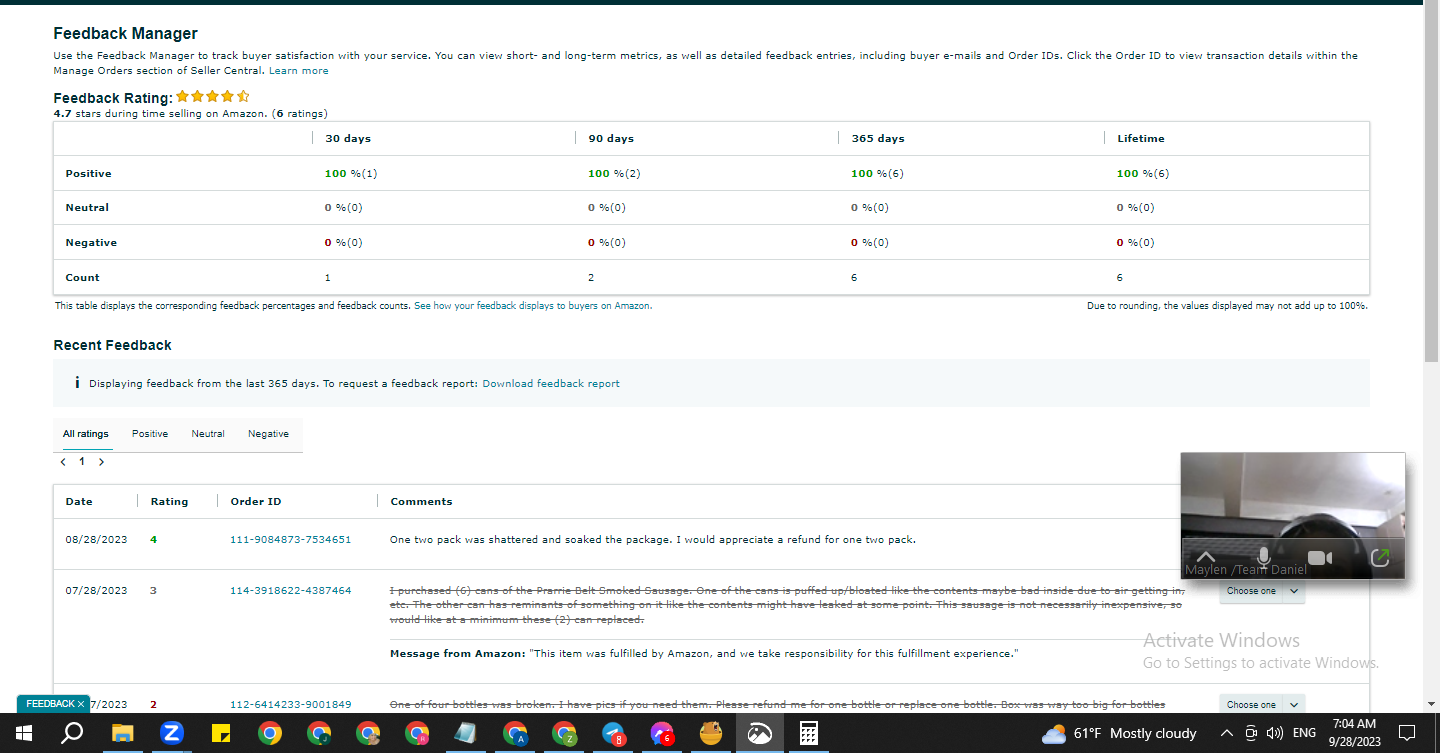Image resolution: width=1440 pixels, height=753 pixels.
Task: Switch to the Negative feedback tab
Action: pos(268,434)
